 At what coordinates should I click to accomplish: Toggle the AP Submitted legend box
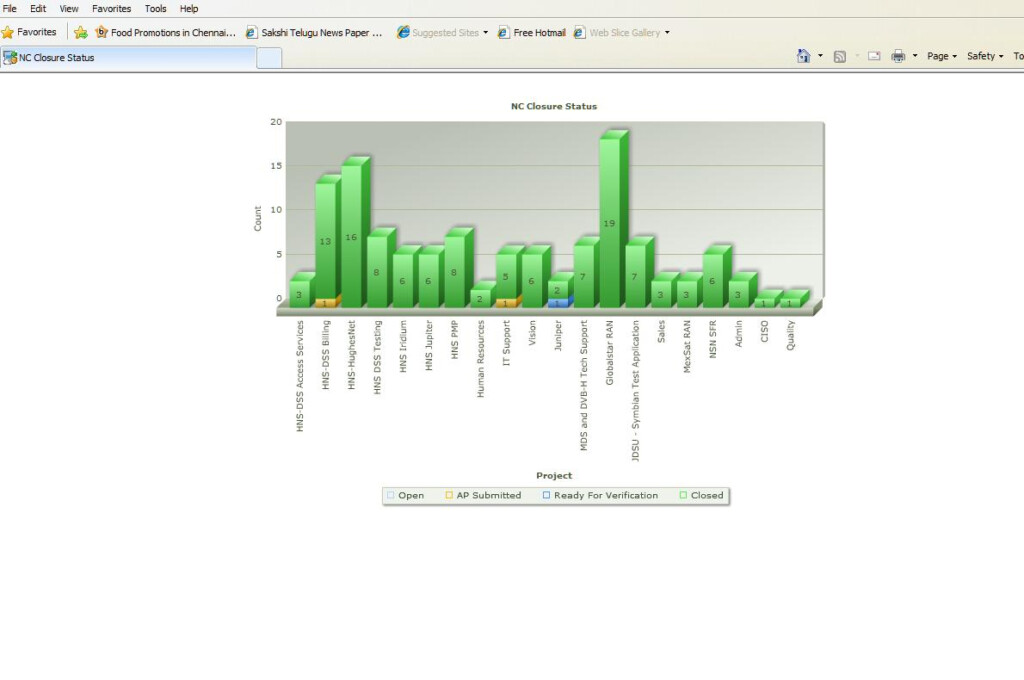pos(449,495)
